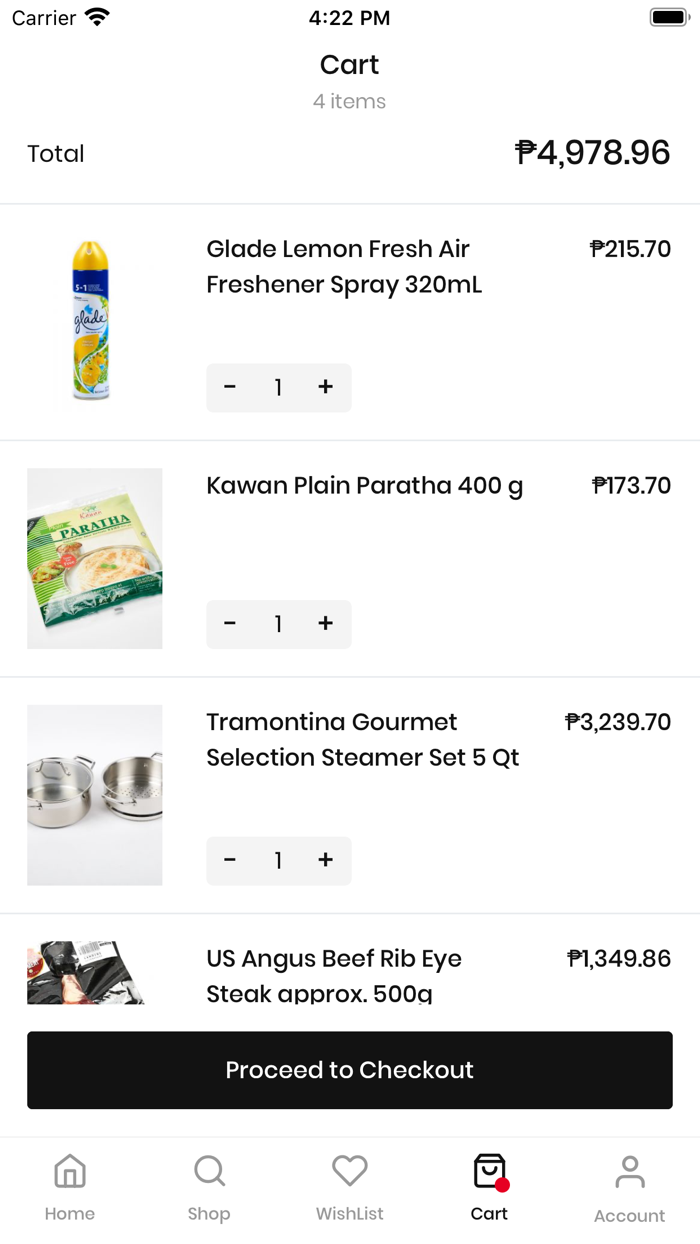Open Kawan Paratha product image

pos(94,558)
